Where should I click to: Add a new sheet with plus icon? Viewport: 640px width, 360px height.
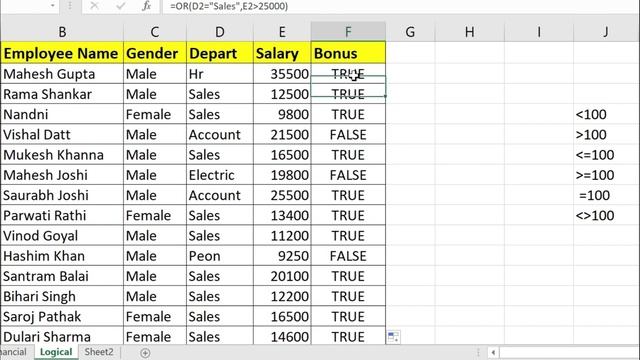[x=145, y=353]
